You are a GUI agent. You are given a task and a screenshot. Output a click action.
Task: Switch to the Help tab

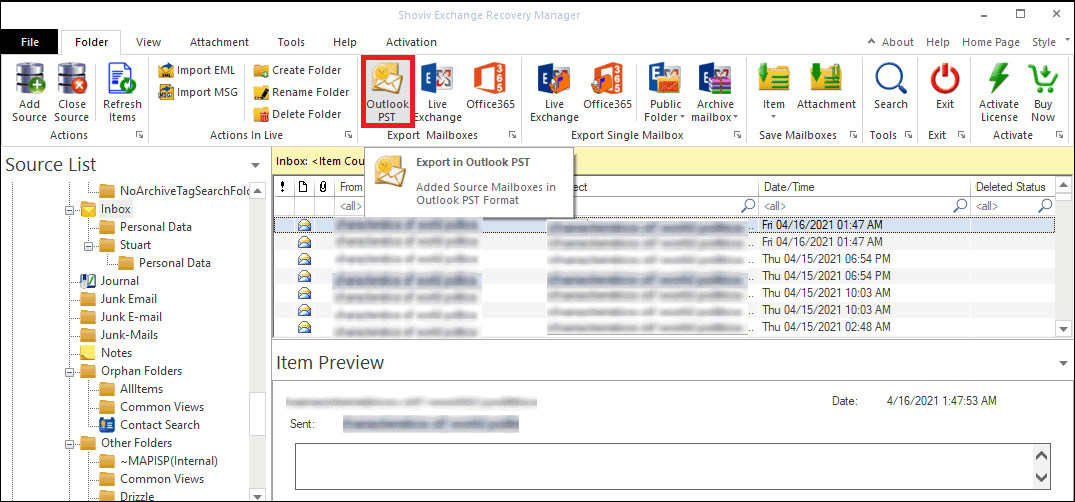coord(345,42)
